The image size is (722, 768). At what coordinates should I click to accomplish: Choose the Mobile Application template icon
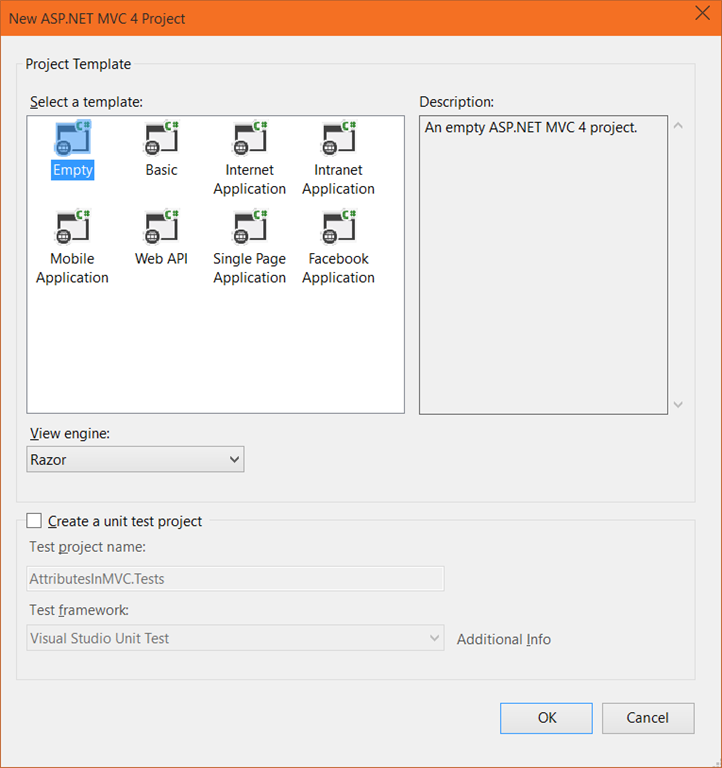[x=72, y=227]
